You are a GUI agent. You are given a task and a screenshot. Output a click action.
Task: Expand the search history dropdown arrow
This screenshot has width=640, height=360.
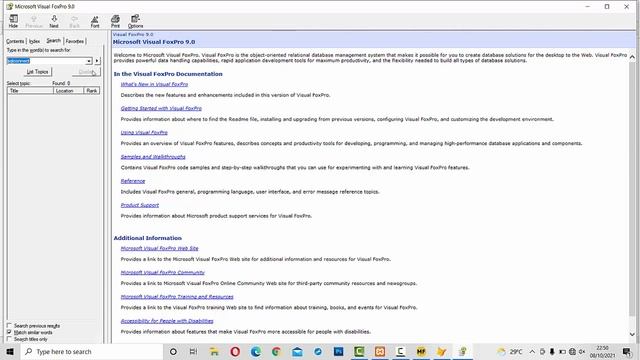tap(89, 61)
